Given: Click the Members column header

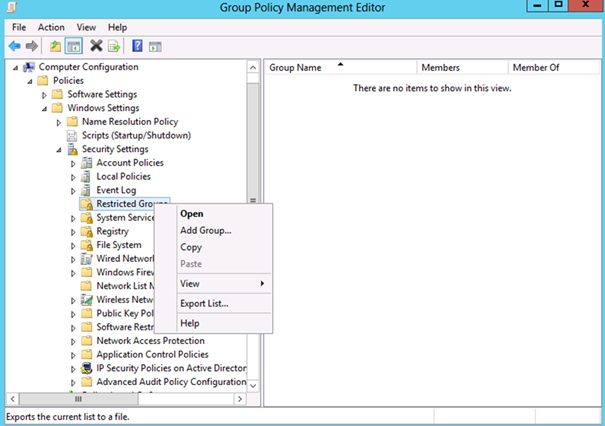Looking at the screenshot, I should coord(462,68).
